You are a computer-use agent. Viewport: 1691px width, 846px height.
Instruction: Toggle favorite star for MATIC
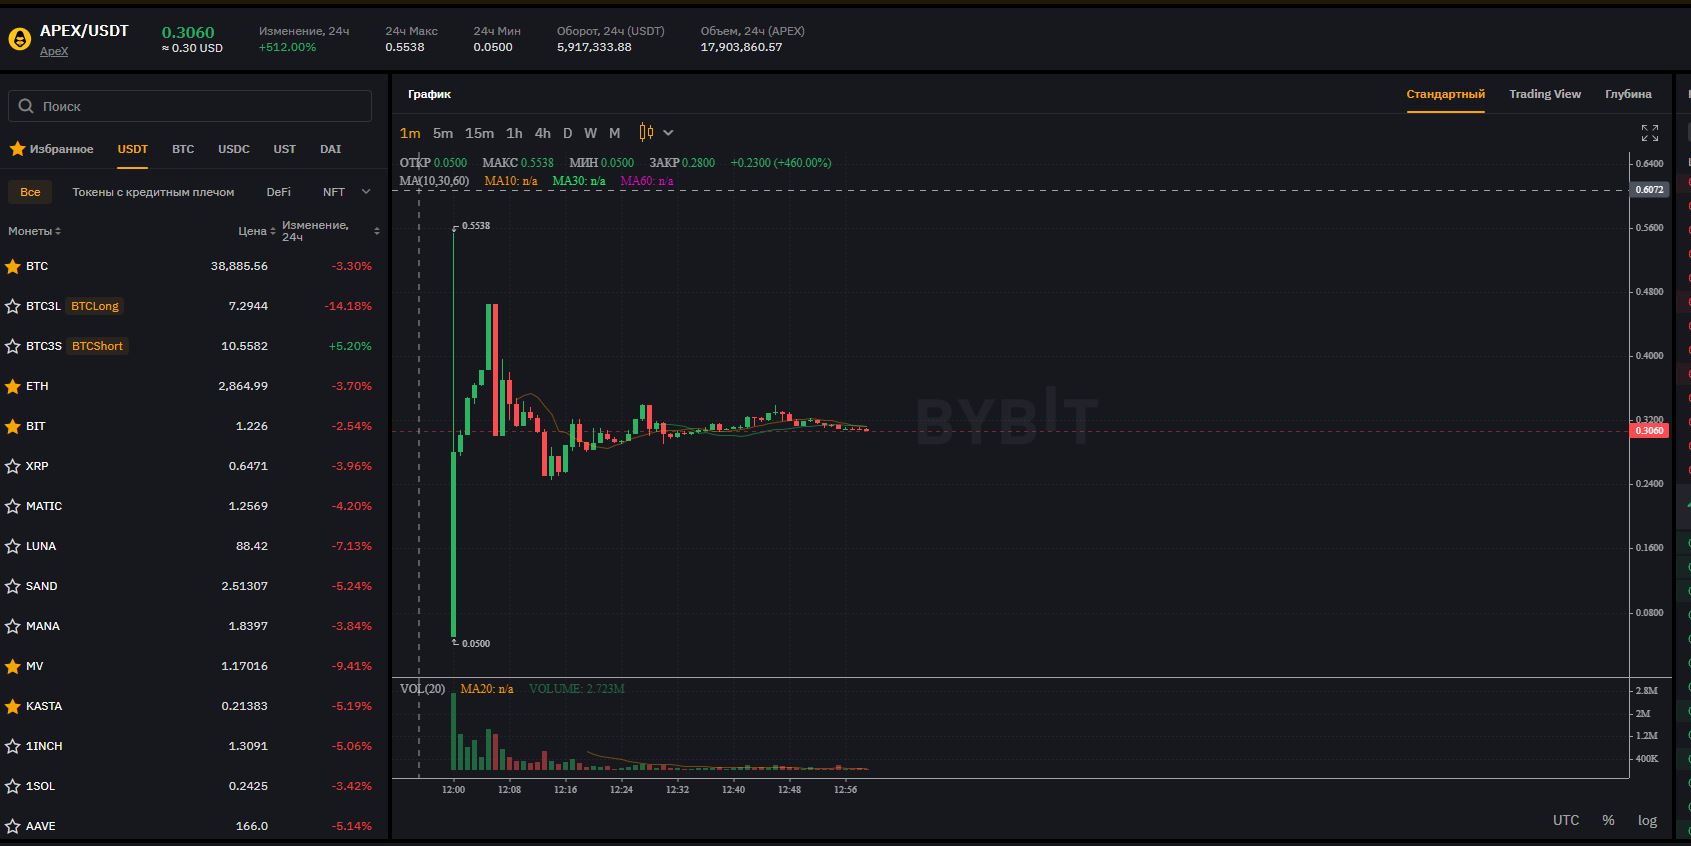point(13,506)
